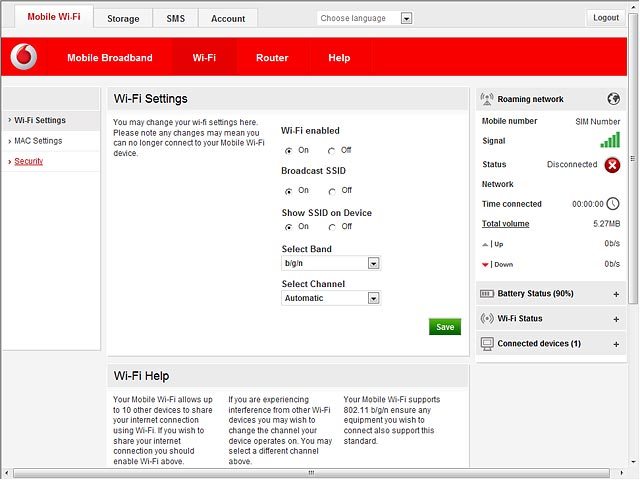This screenshot has width=640, height=480.
Task: Click the Time connected clock icon
Action: pos(613,204)
